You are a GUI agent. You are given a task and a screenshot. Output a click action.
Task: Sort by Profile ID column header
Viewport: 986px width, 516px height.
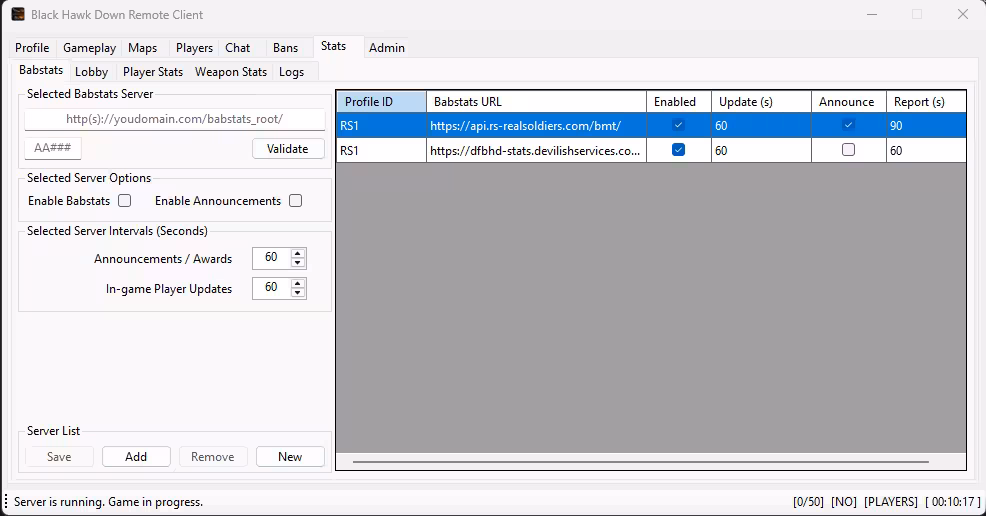(x=381, y=102)
